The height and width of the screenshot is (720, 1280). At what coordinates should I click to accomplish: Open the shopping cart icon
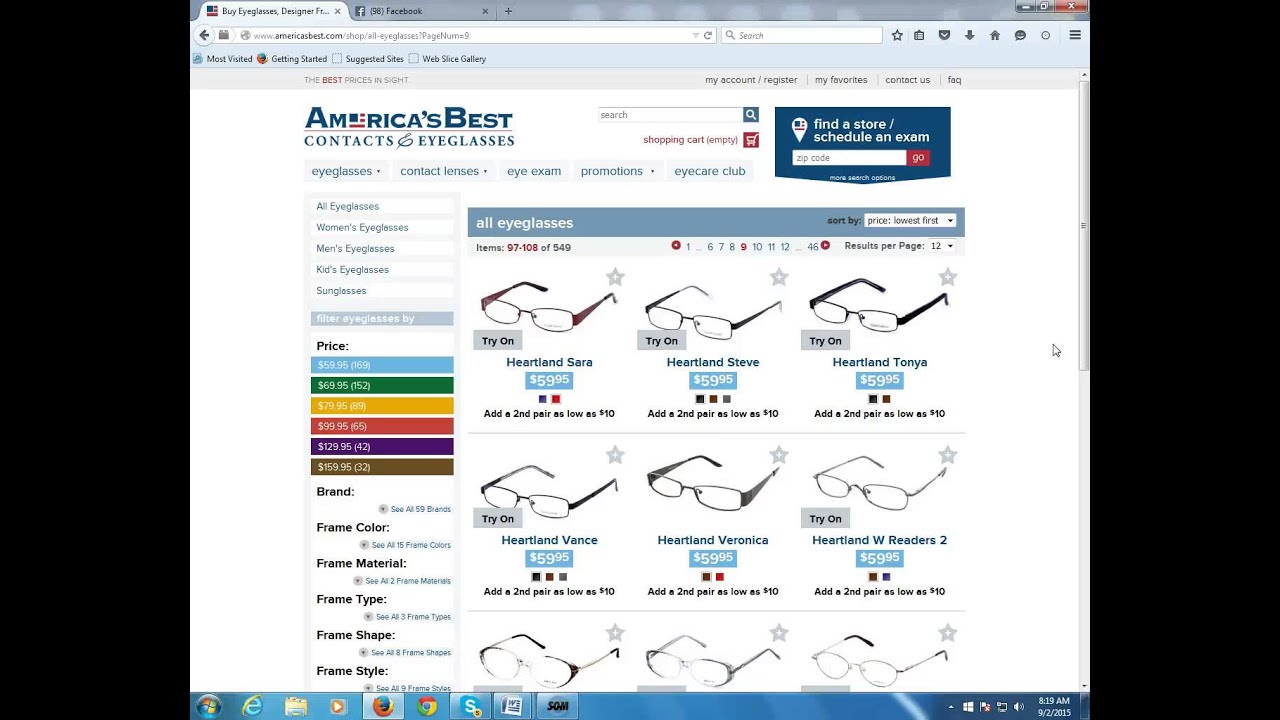click(751, 140)
